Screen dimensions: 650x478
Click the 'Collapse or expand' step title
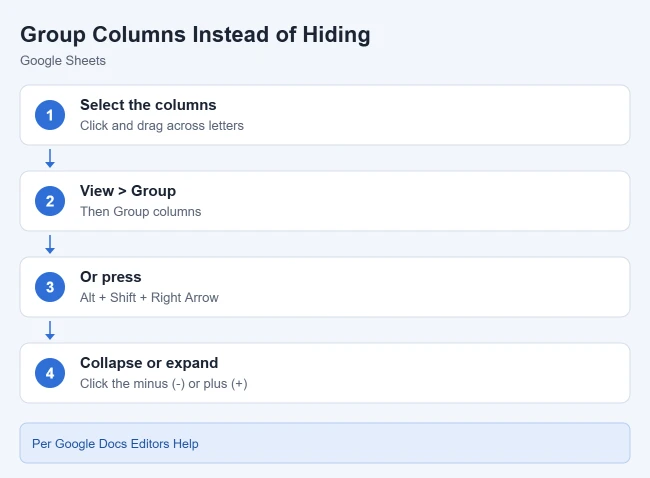[x=149, y=363]
